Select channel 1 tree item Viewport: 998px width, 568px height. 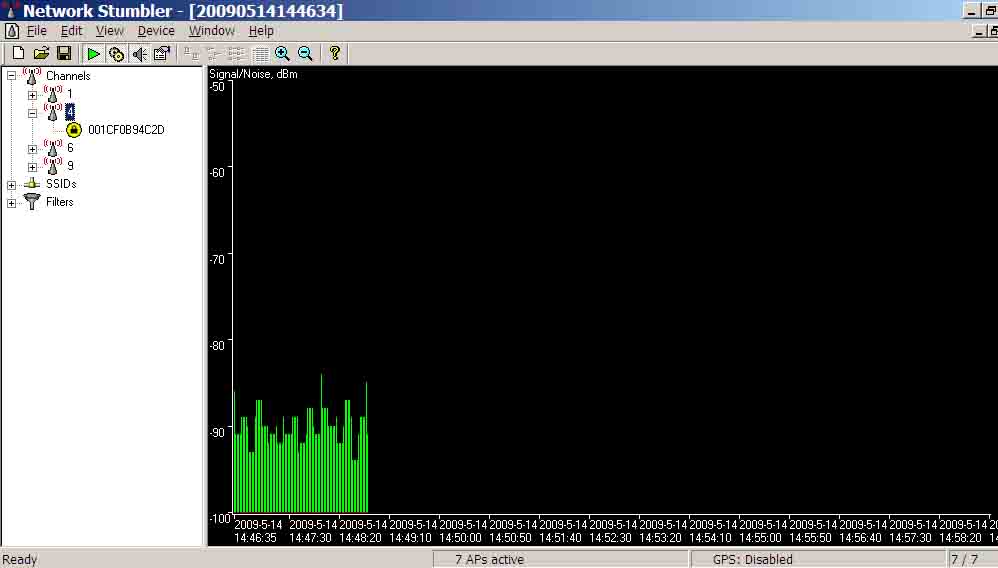(70, 94)
